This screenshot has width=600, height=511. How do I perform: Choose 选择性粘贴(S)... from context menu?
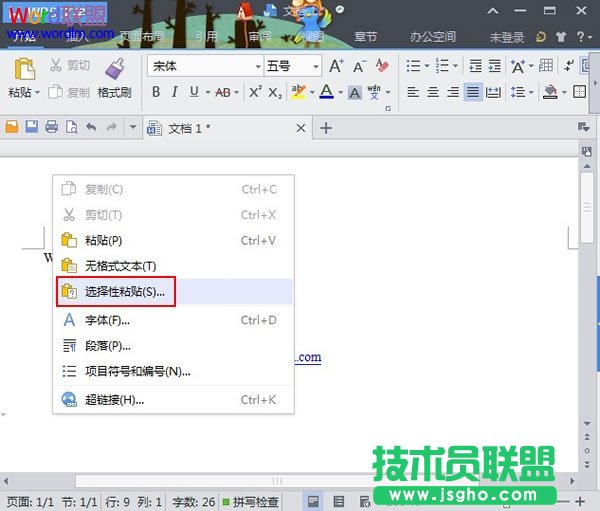click(x=174, y=292)
